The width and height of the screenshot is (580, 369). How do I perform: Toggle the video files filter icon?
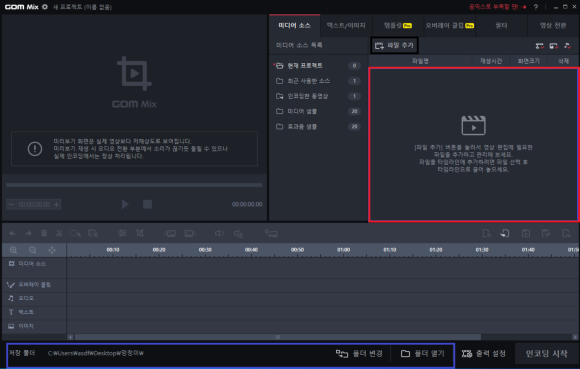(x=539, y=46)
